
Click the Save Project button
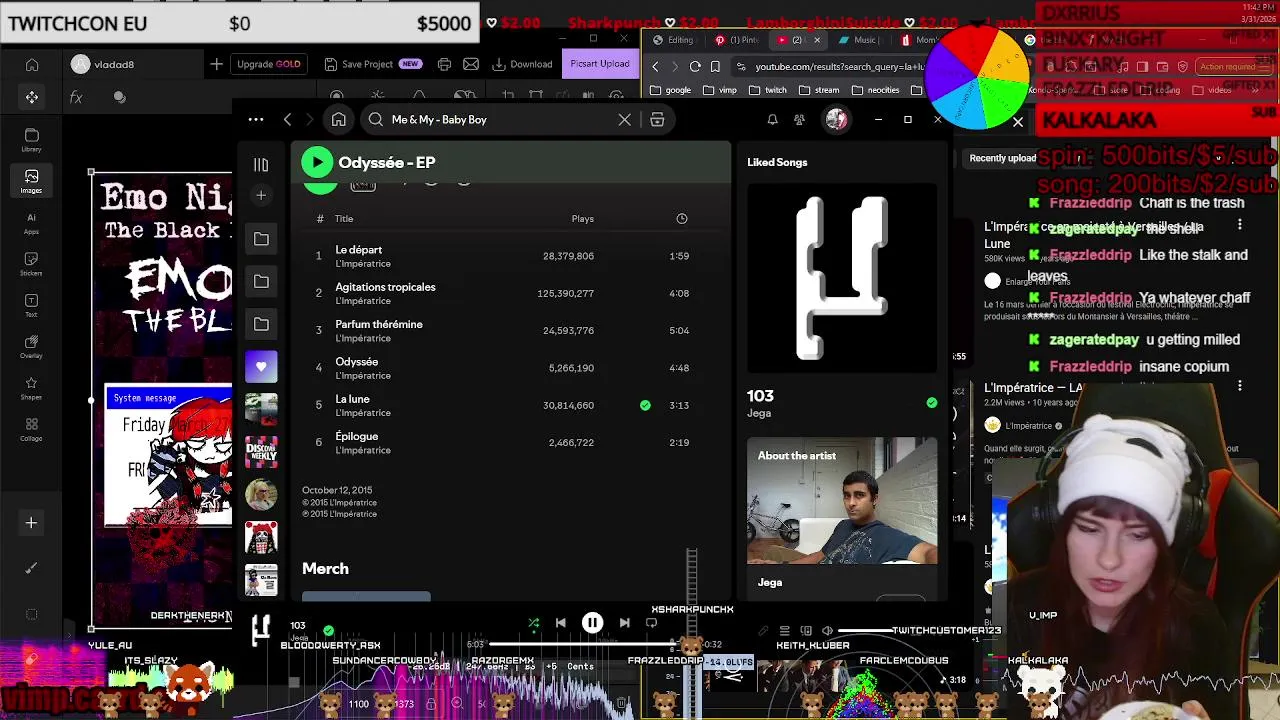373,64
